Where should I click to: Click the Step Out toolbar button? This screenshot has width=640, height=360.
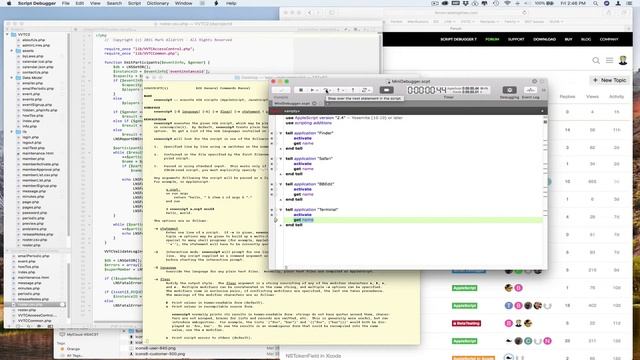(353, 90)
